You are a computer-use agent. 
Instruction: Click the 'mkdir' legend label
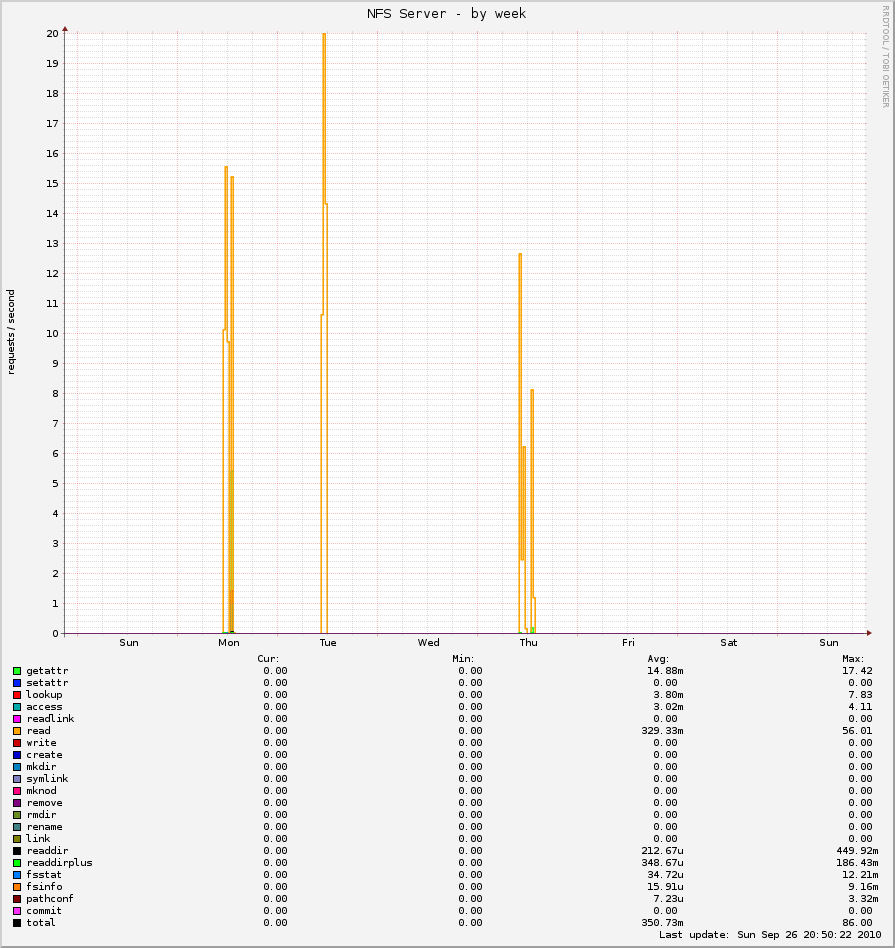pos(41,767)
